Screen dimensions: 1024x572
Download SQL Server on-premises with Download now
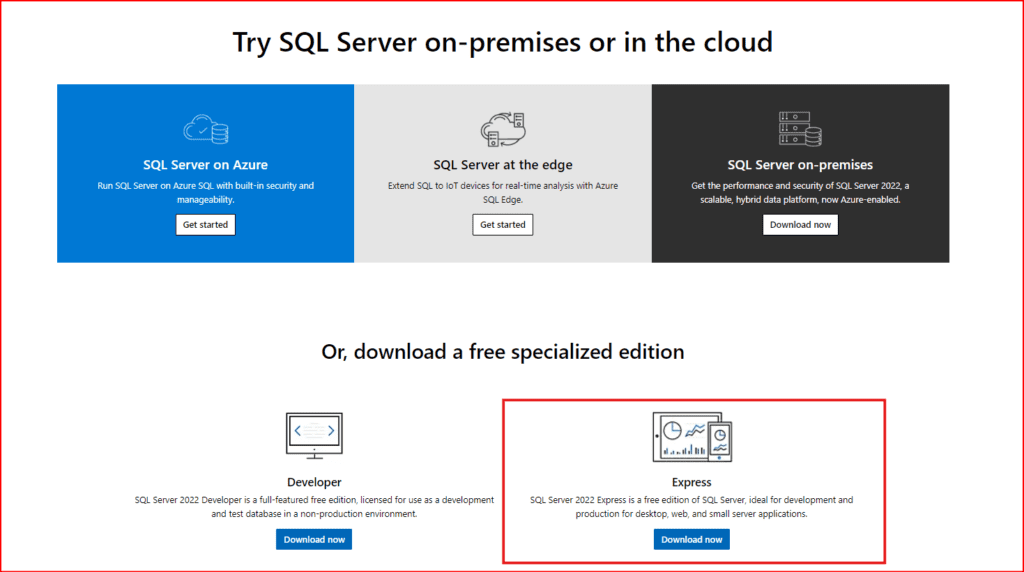pyautogui.click(x=800, y=225)
